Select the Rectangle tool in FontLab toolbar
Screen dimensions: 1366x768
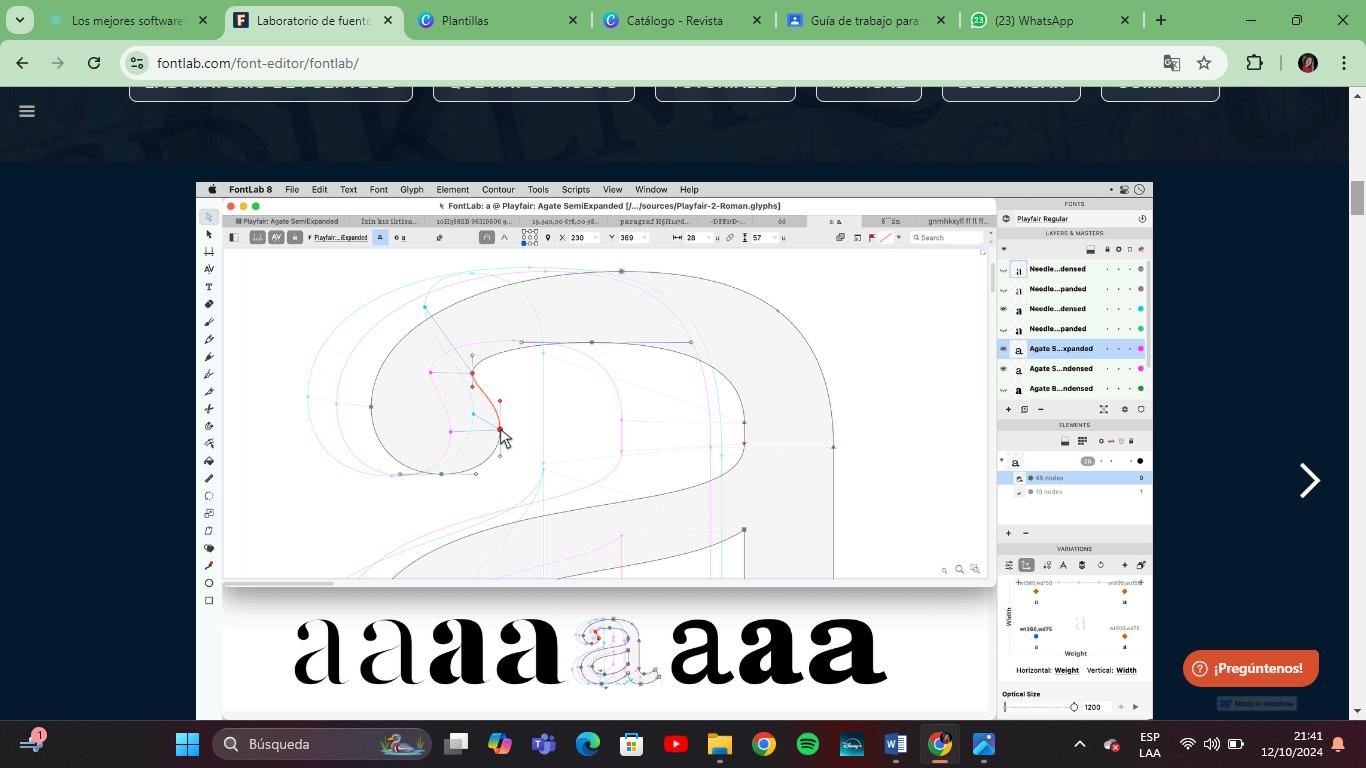pyautogui.click(x=209, y=601)
